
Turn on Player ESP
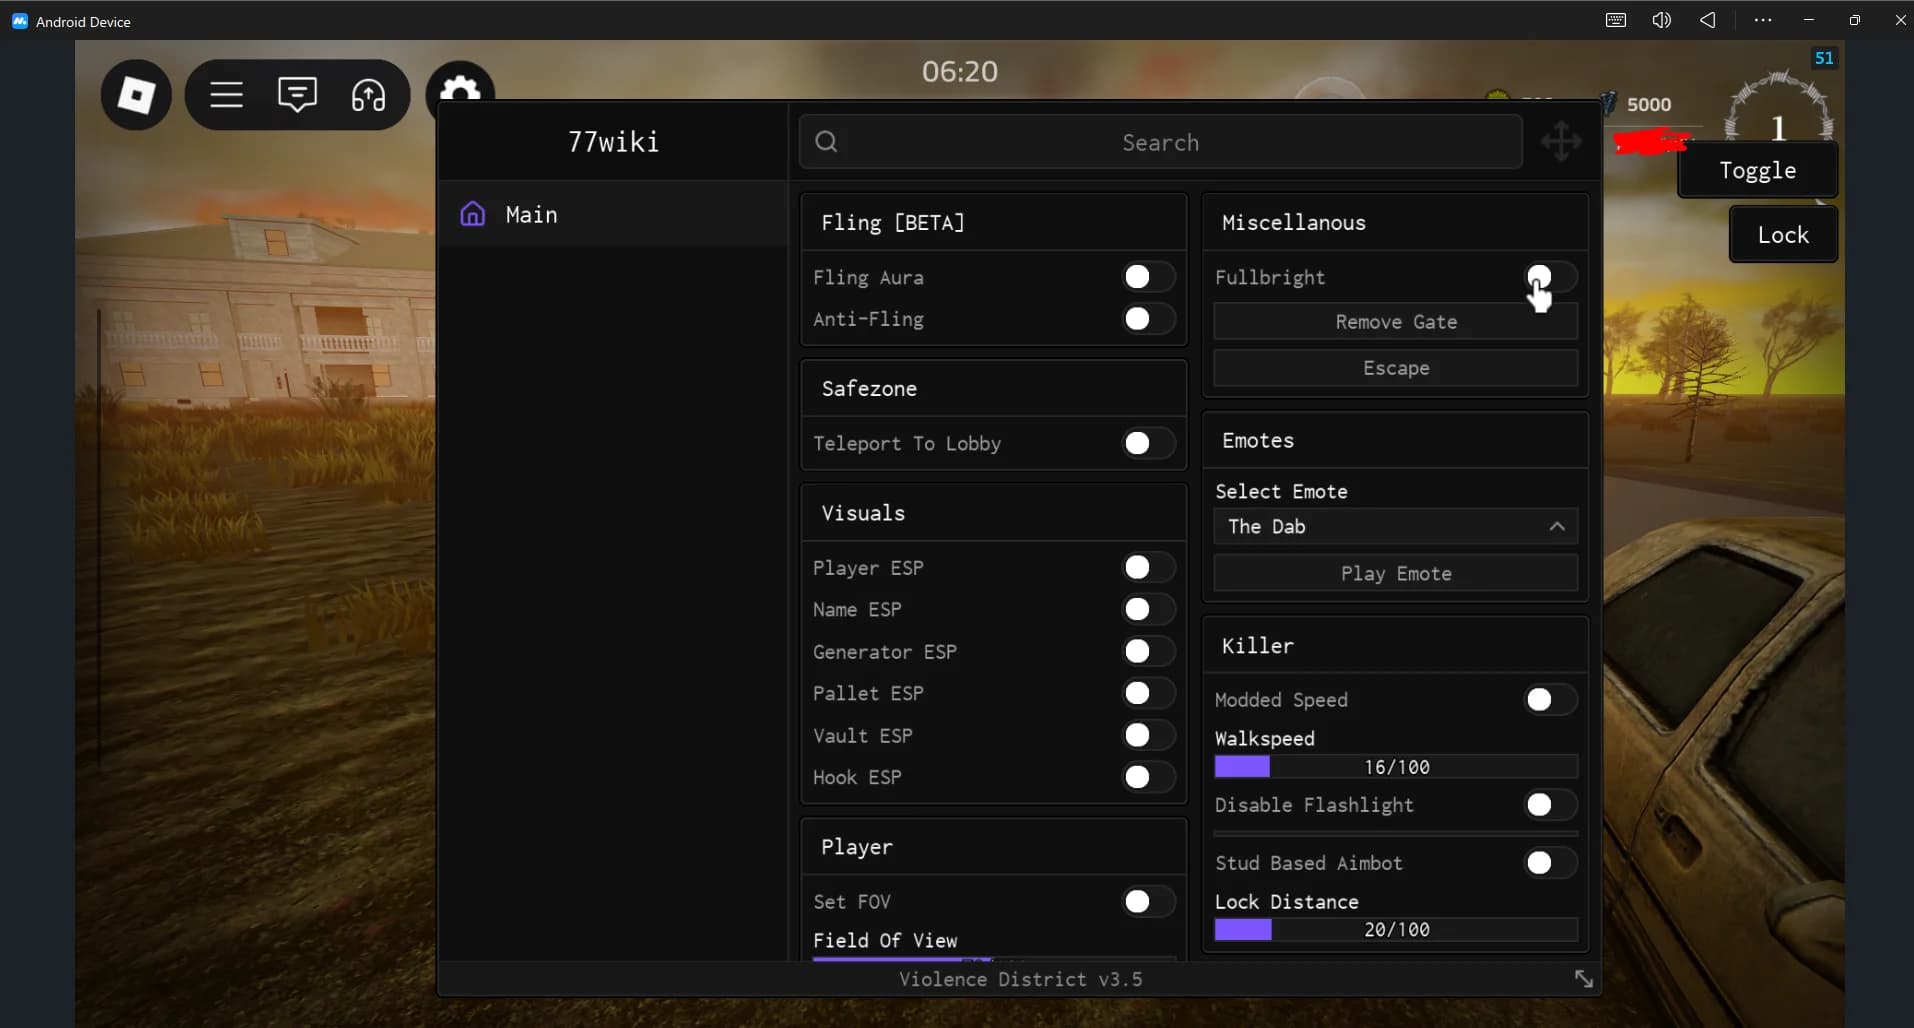click(x=1147, y=568)
